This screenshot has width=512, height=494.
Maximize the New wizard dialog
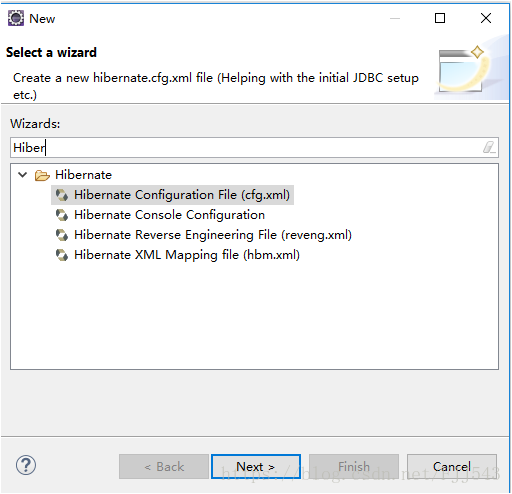tap(440, 18)
